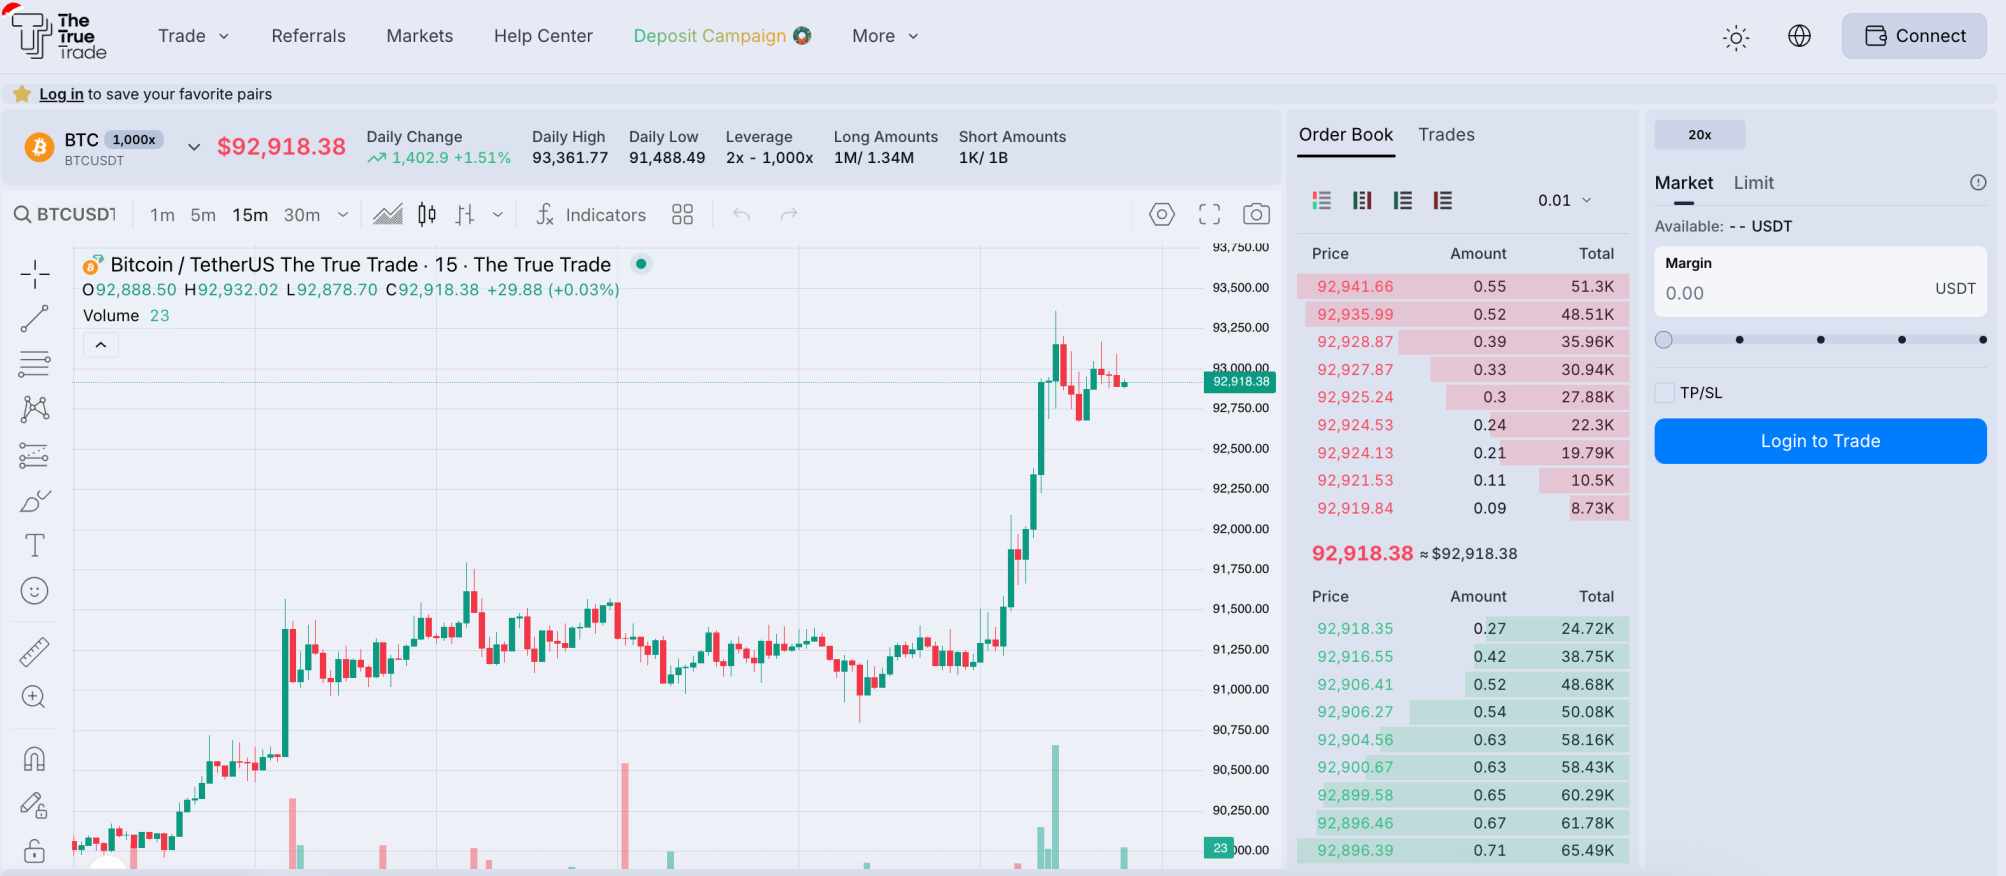
Task: Search symbol BTCUSDT in chart toolbar
Action: point(65,214)
